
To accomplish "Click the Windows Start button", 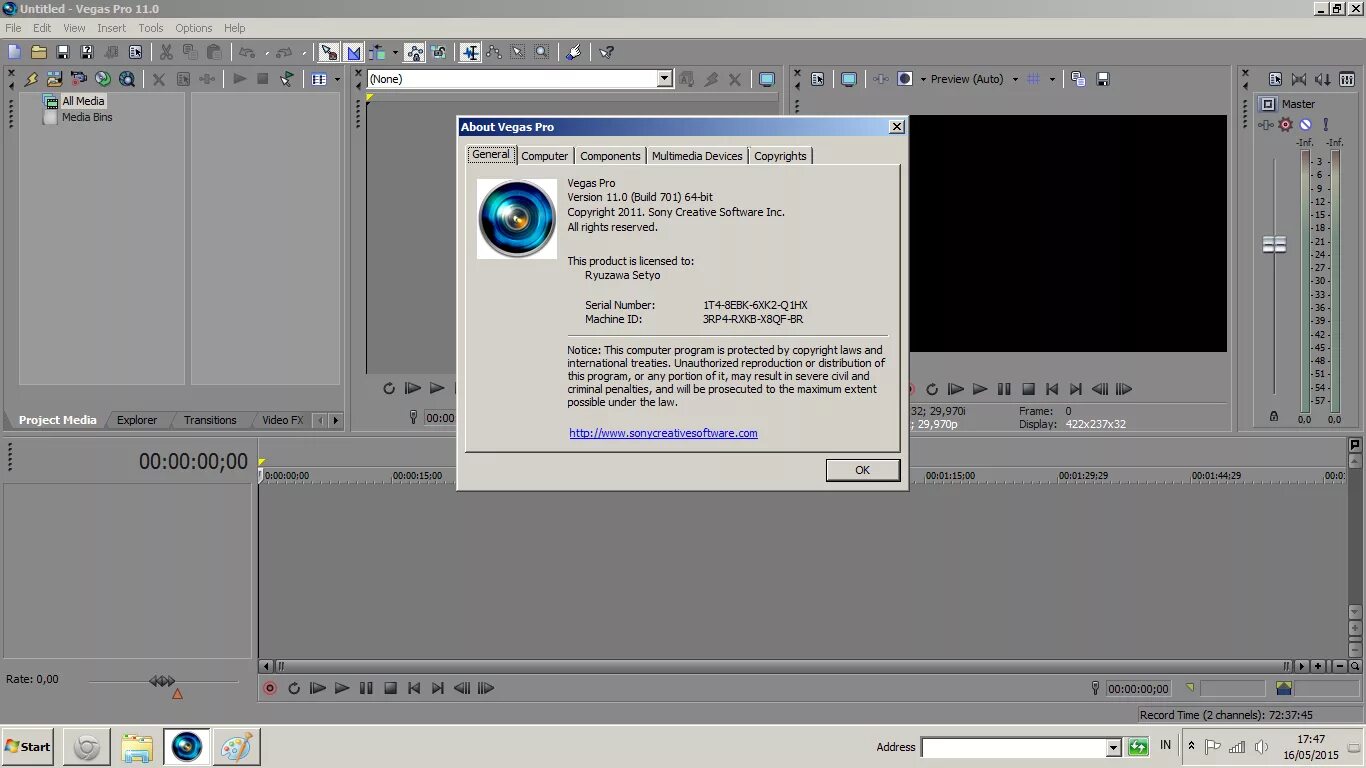I will [x=28, y=747].
